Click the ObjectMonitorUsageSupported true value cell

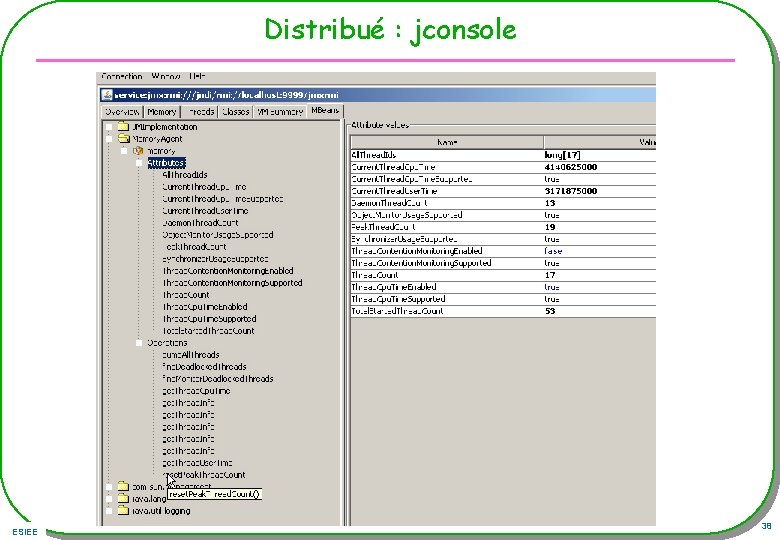[600, 215]
